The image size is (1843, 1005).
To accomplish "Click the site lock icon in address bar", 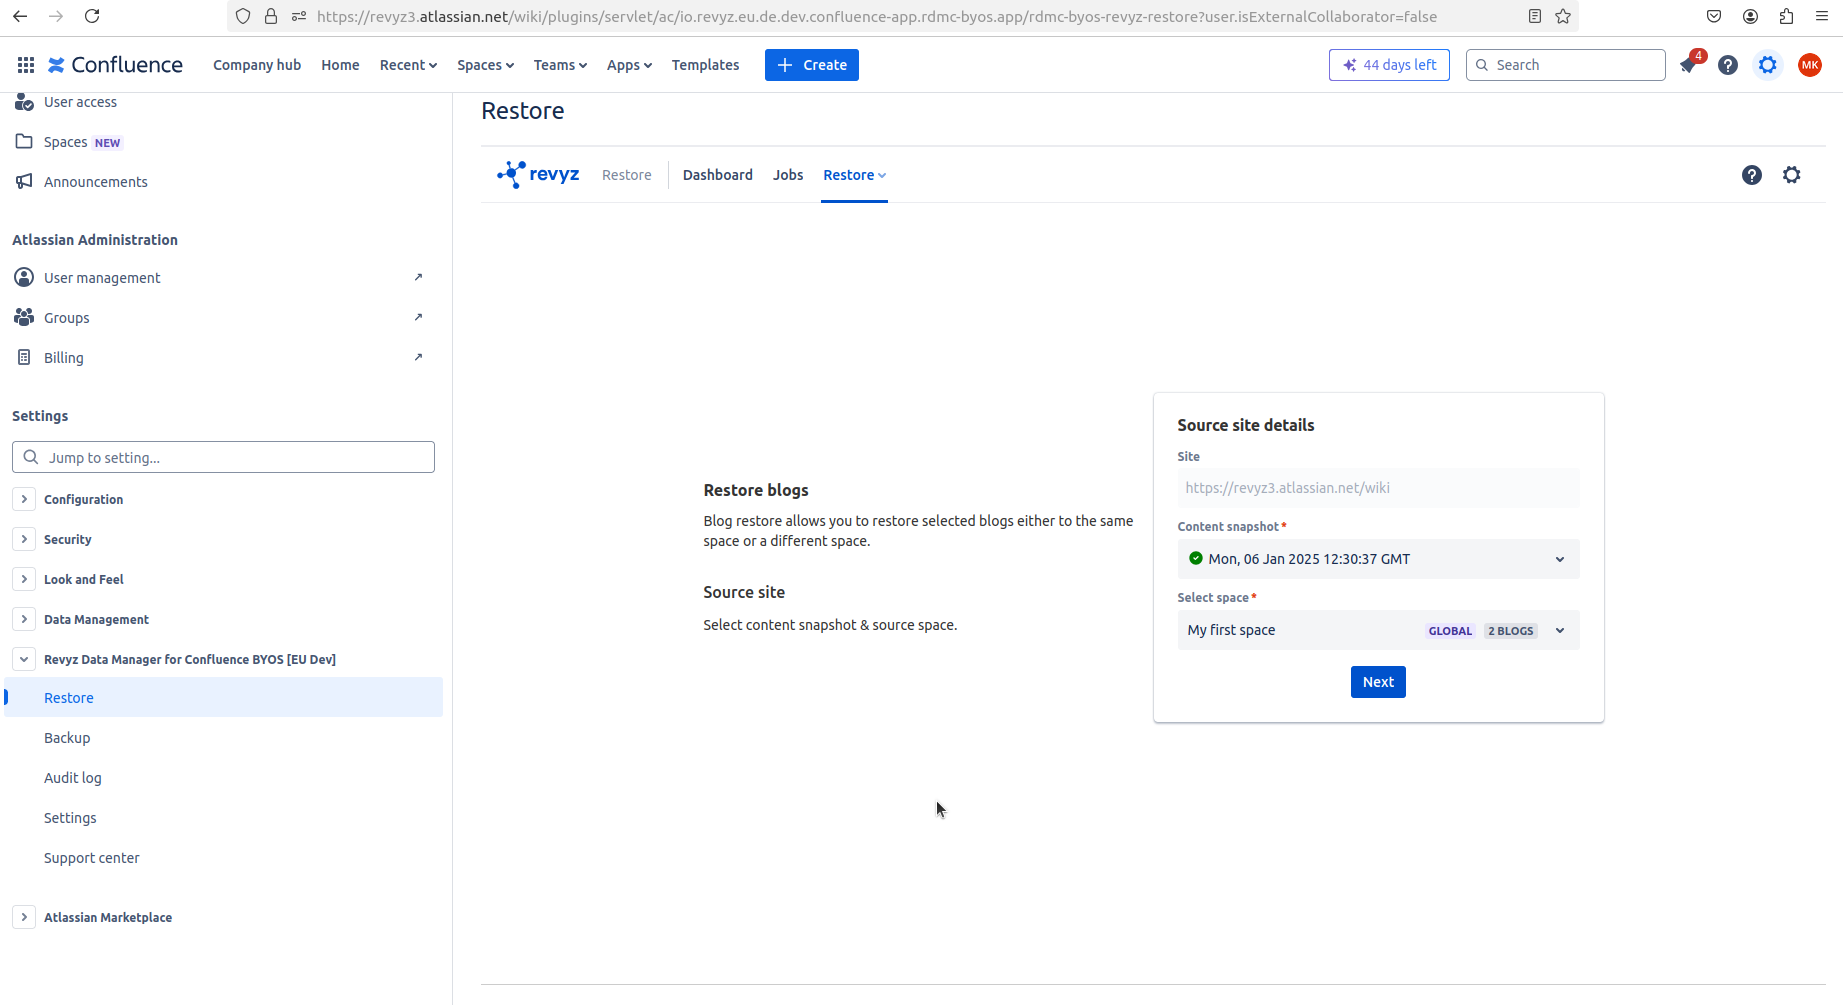I will [271, 16].
